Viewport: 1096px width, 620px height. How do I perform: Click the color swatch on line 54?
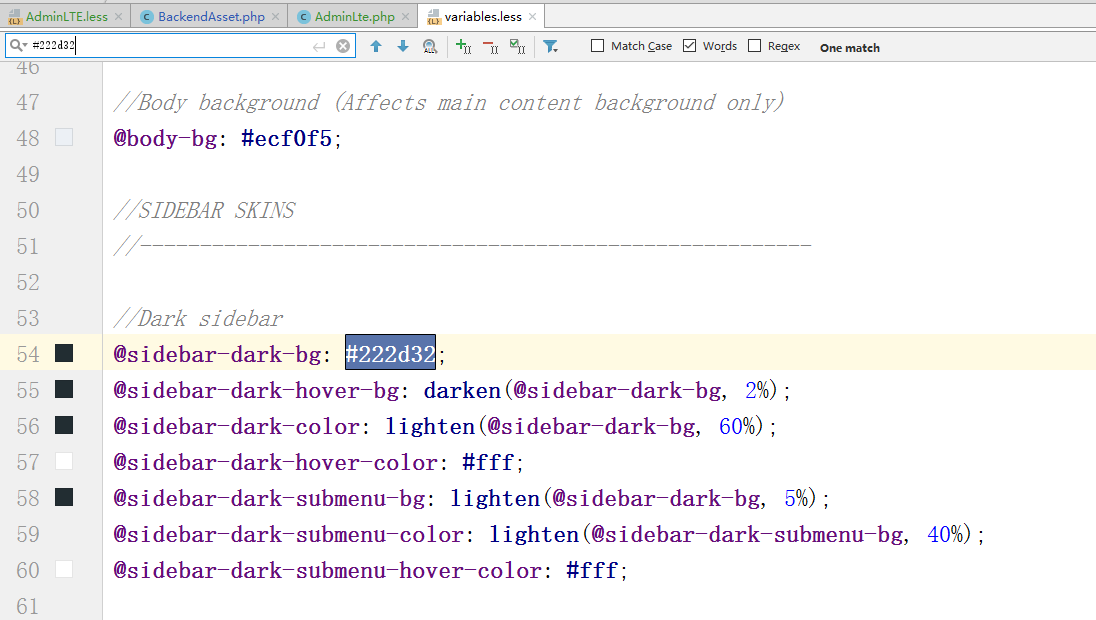tap(64, 354)
